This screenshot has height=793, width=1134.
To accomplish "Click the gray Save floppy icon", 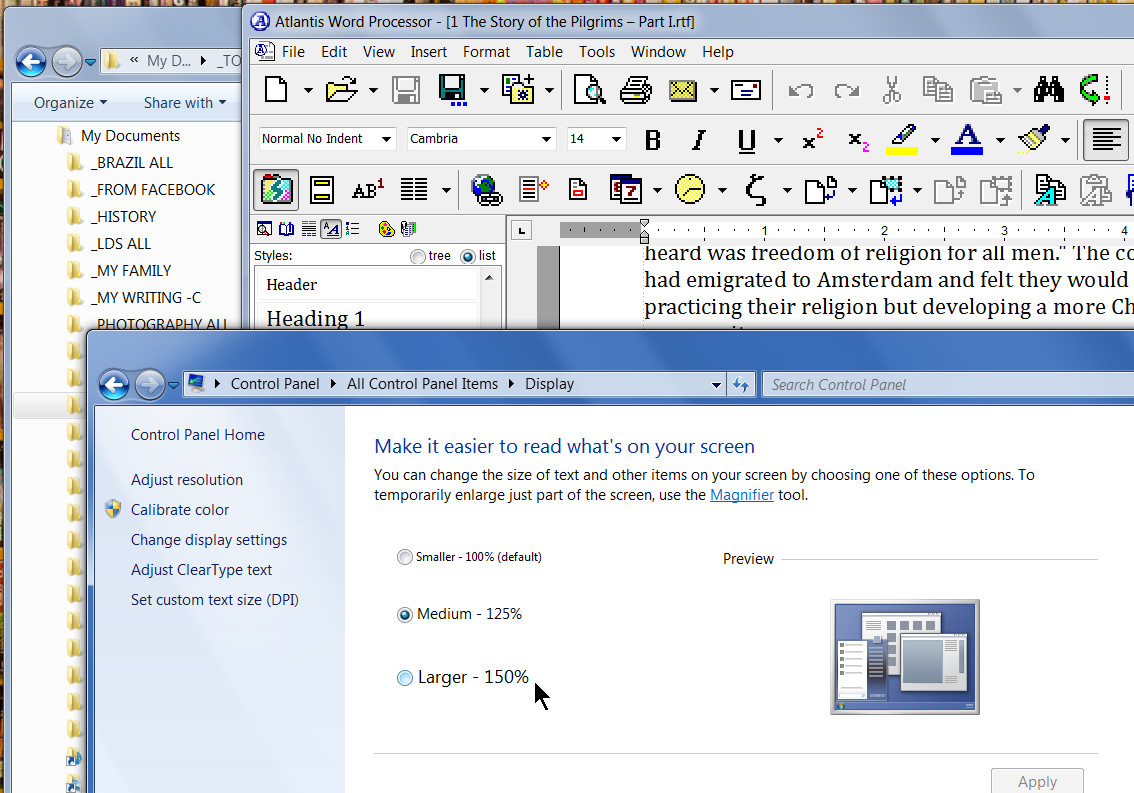I will click(x=406, y=90).
